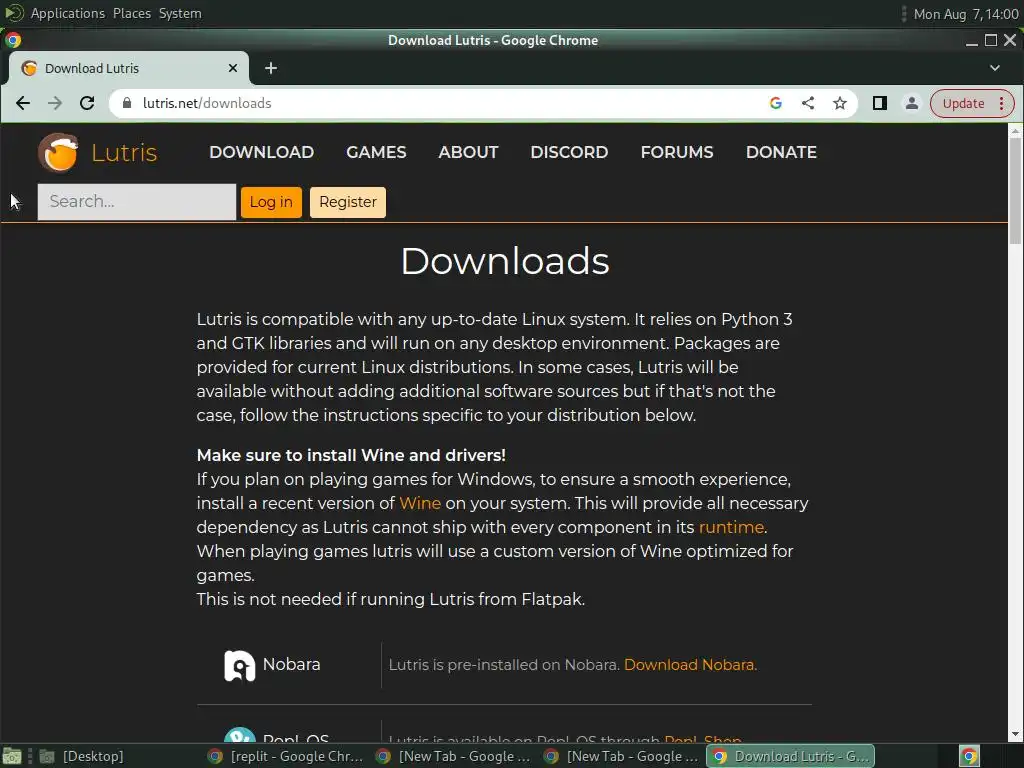Click the scrollbar down arrow
Viewport: 1024px width, 768px height.
point(1015,734)
